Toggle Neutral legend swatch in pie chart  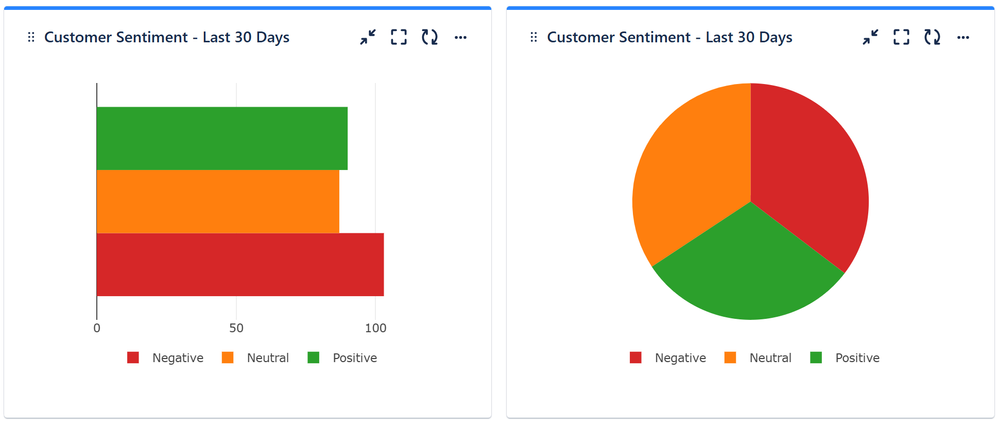(731, 358)
